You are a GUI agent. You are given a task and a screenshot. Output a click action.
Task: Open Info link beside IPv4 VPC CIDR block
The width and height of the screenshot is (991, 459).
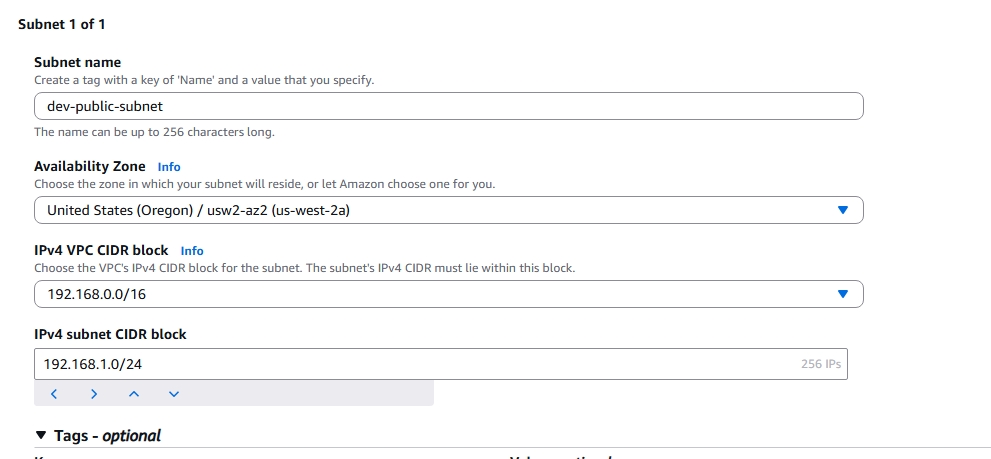192,251
